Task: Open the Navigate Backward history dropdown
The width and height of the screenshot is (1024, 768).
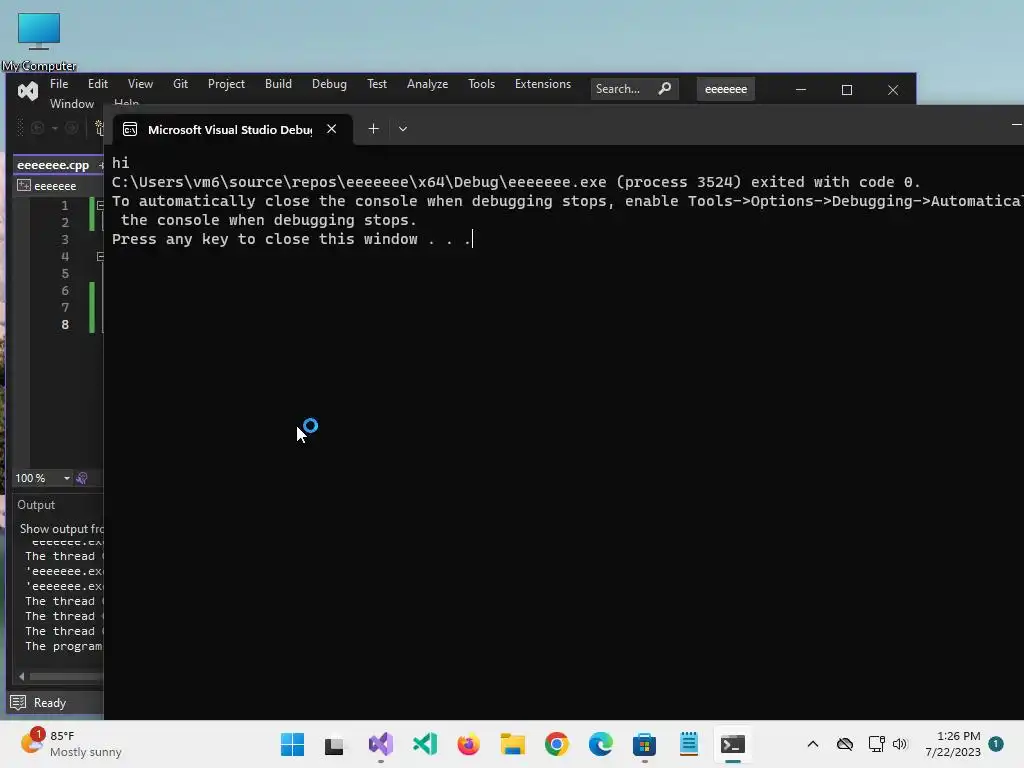Action: (55, 128)
